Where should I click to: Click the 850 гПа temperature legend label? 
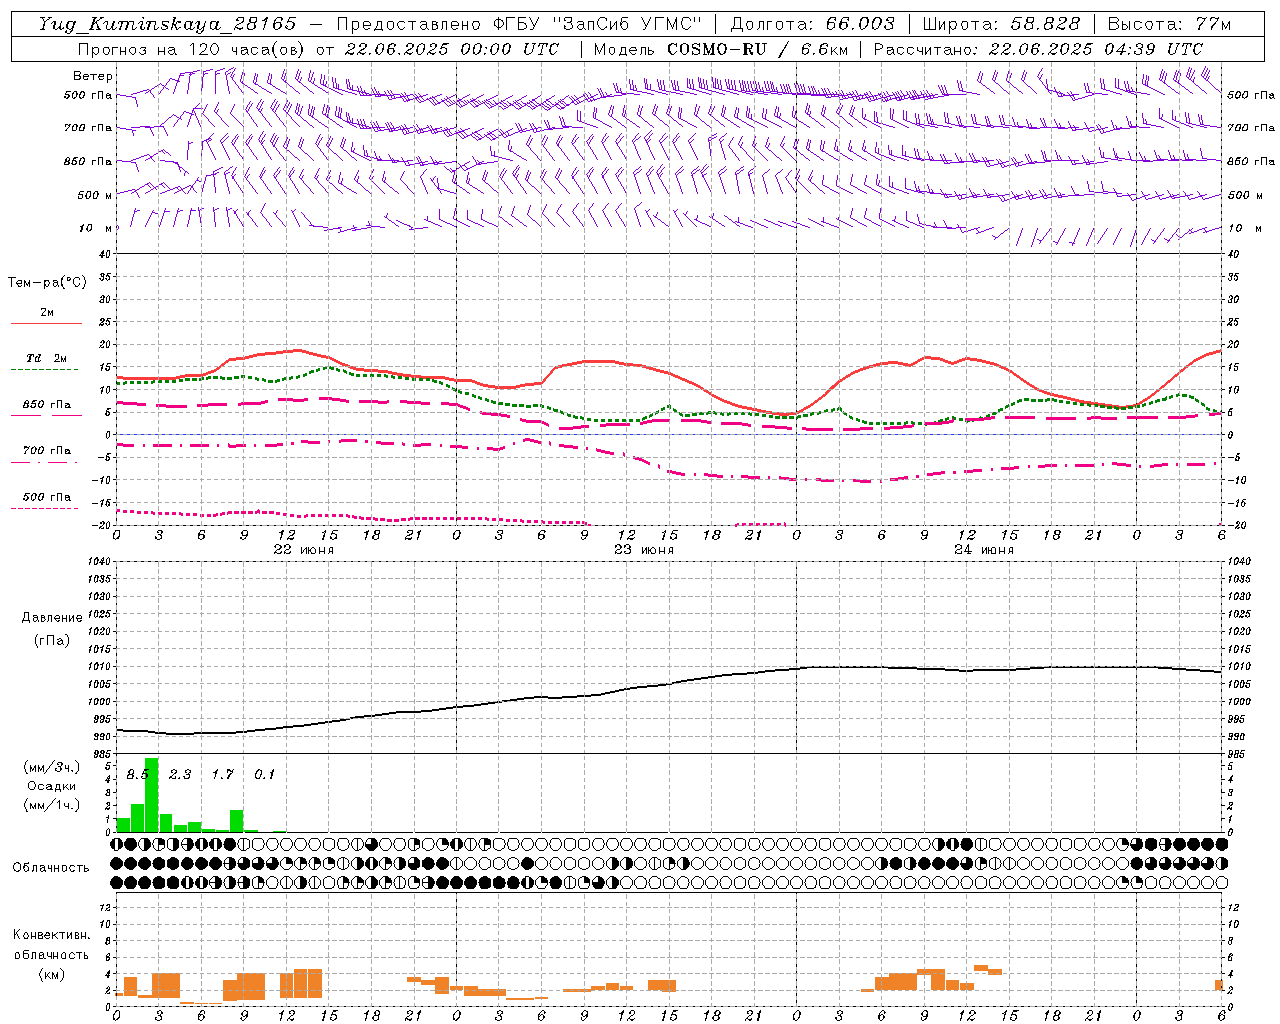click(x=46, y=405)
